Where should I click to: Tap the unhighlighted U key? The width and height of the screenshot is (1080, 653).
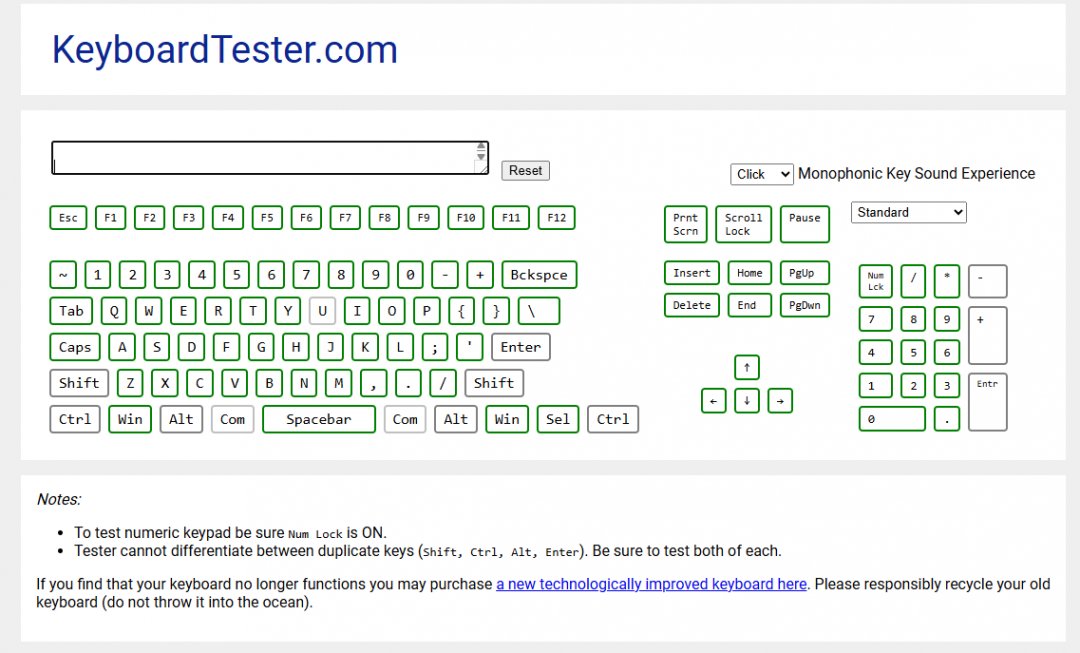(322, 311)
